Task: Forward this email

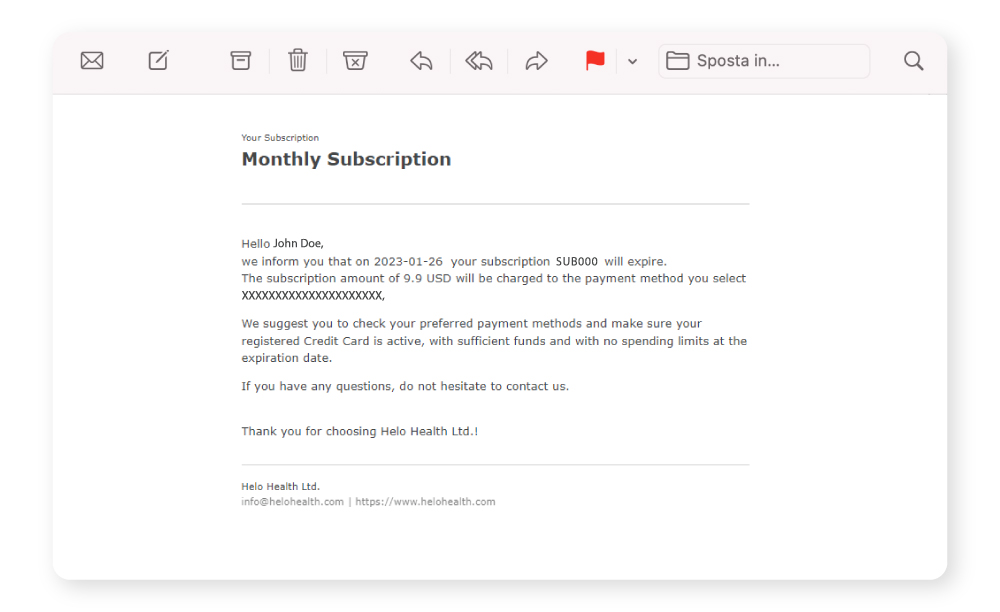Action: (537, 61)
